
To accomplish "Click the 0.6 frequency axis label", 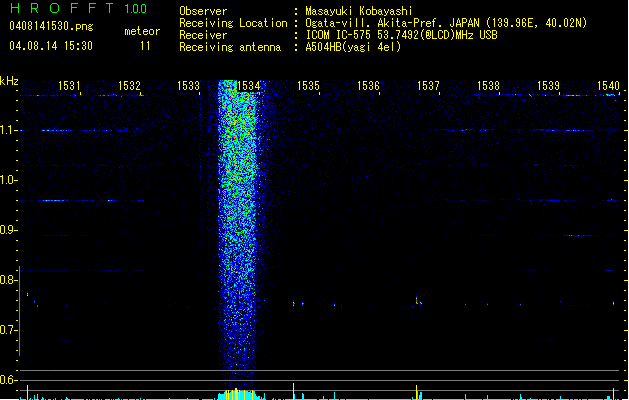I will coord(8,380).
